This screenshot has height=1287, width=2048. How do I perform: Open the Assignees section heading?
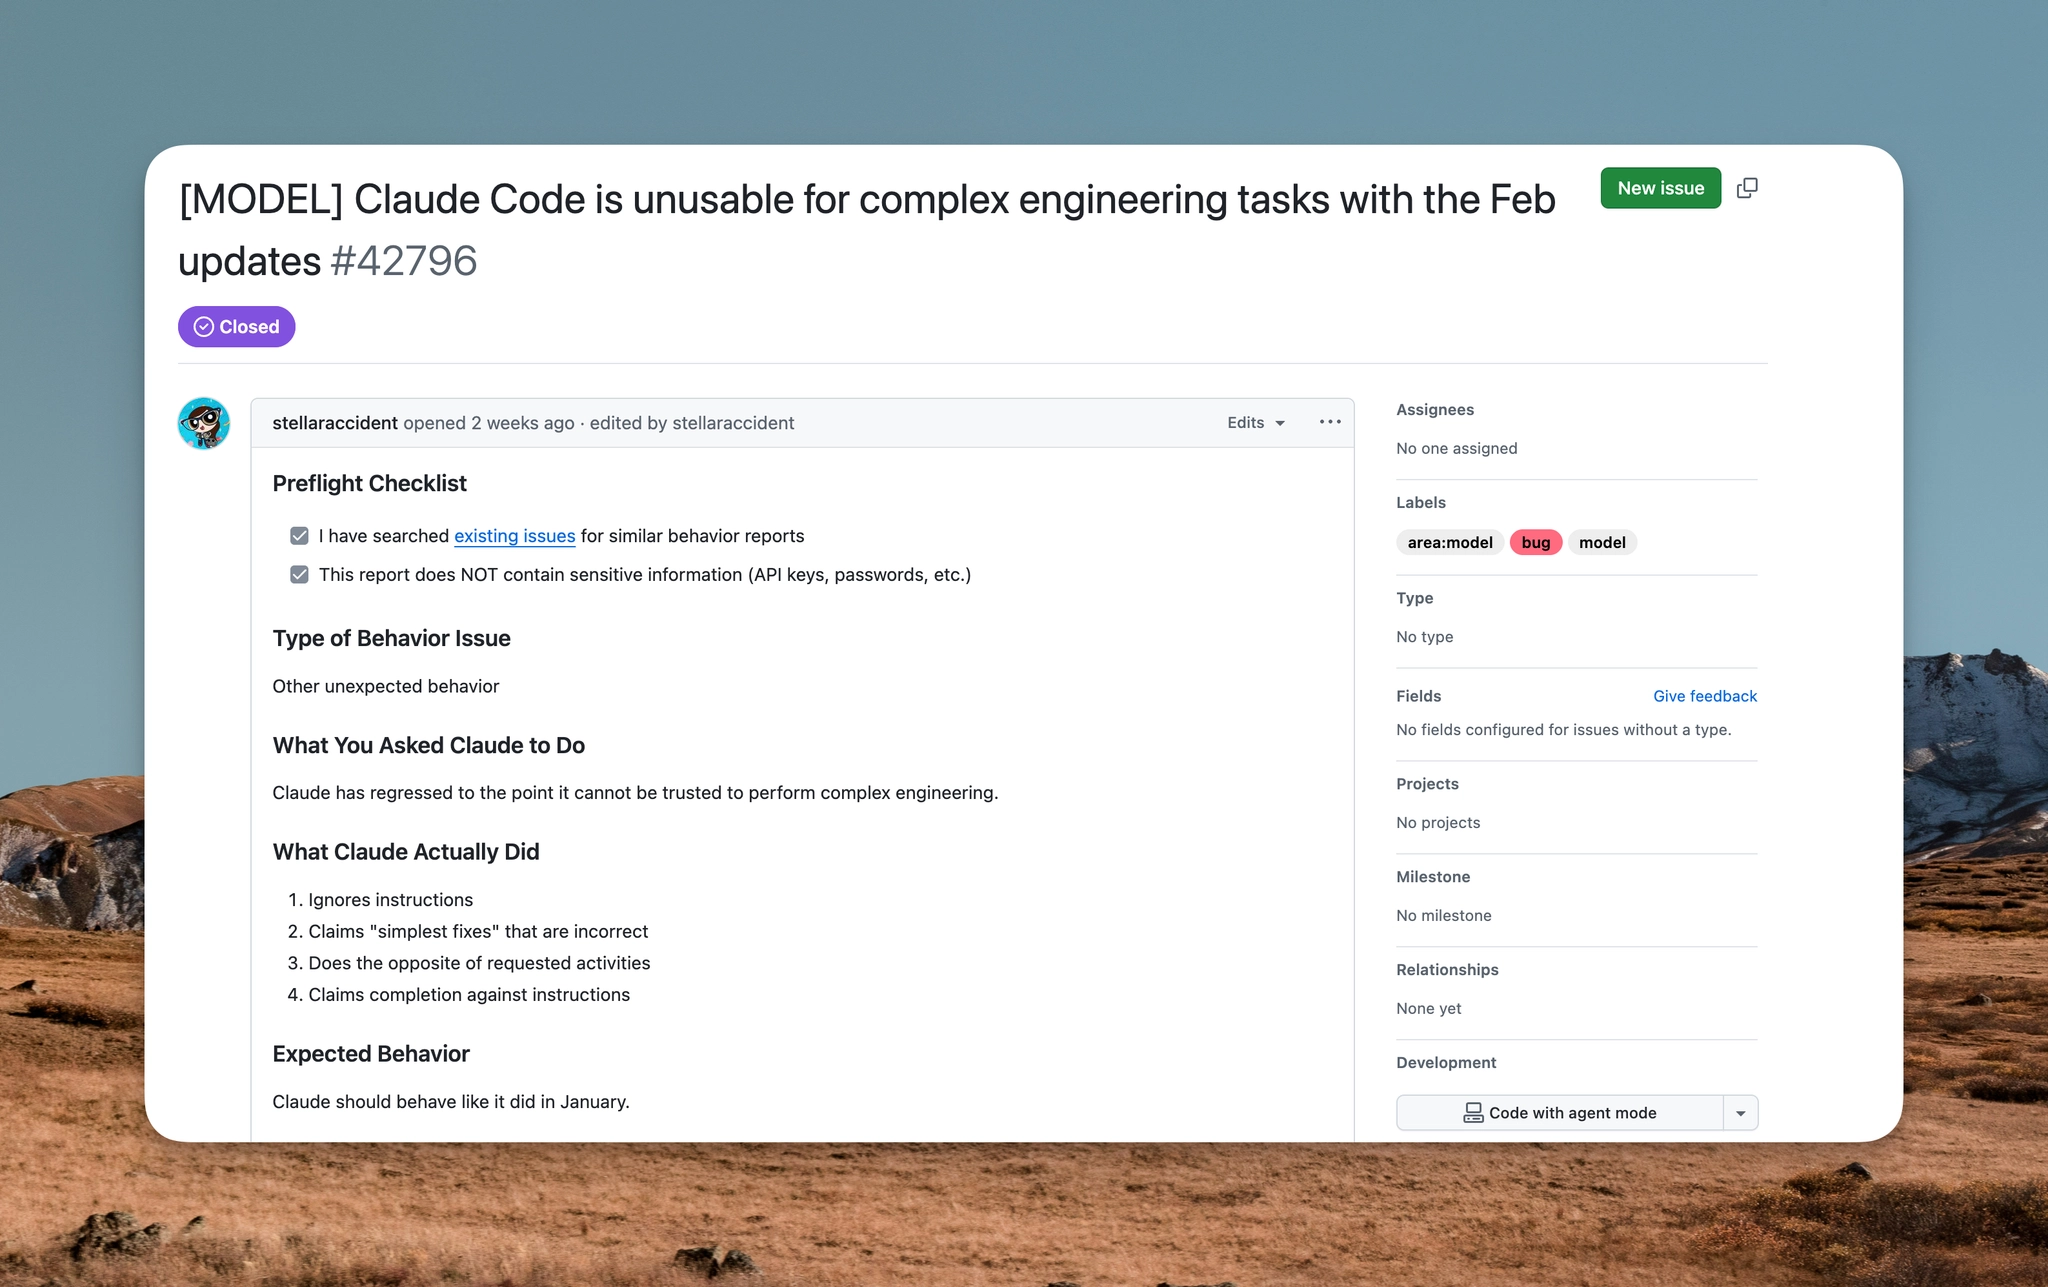click(1435, 410)
